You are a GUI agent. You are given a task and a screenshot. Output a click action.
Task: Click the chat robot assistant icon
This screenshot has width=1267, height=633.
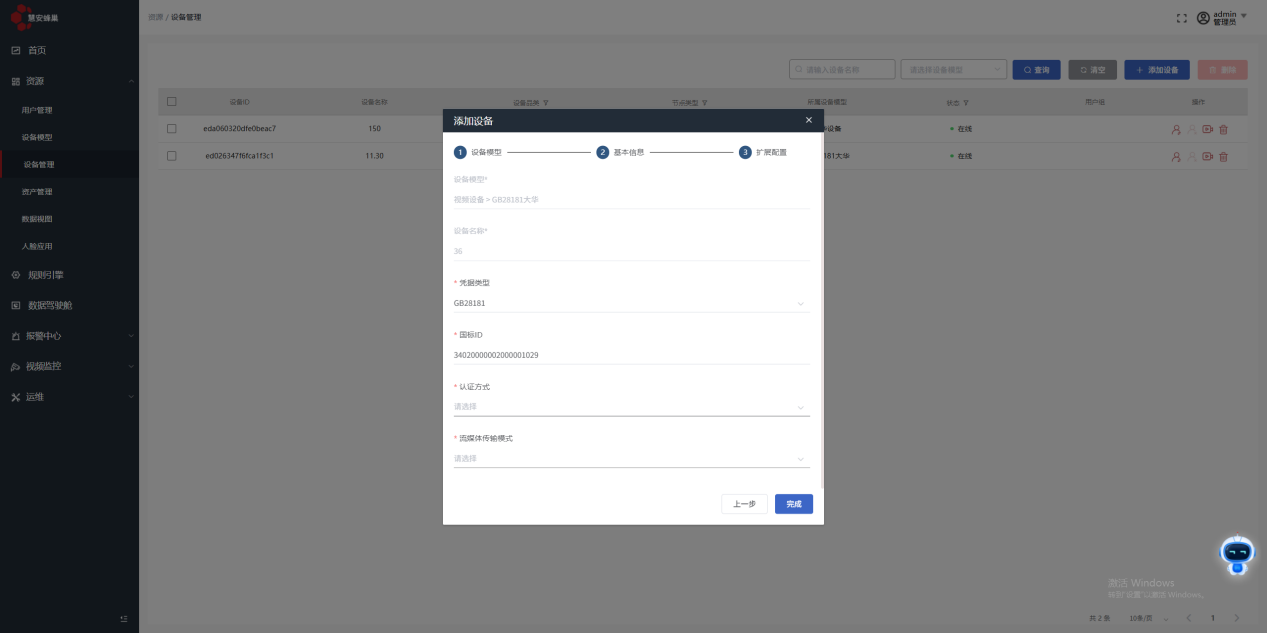coord(1237,554)
